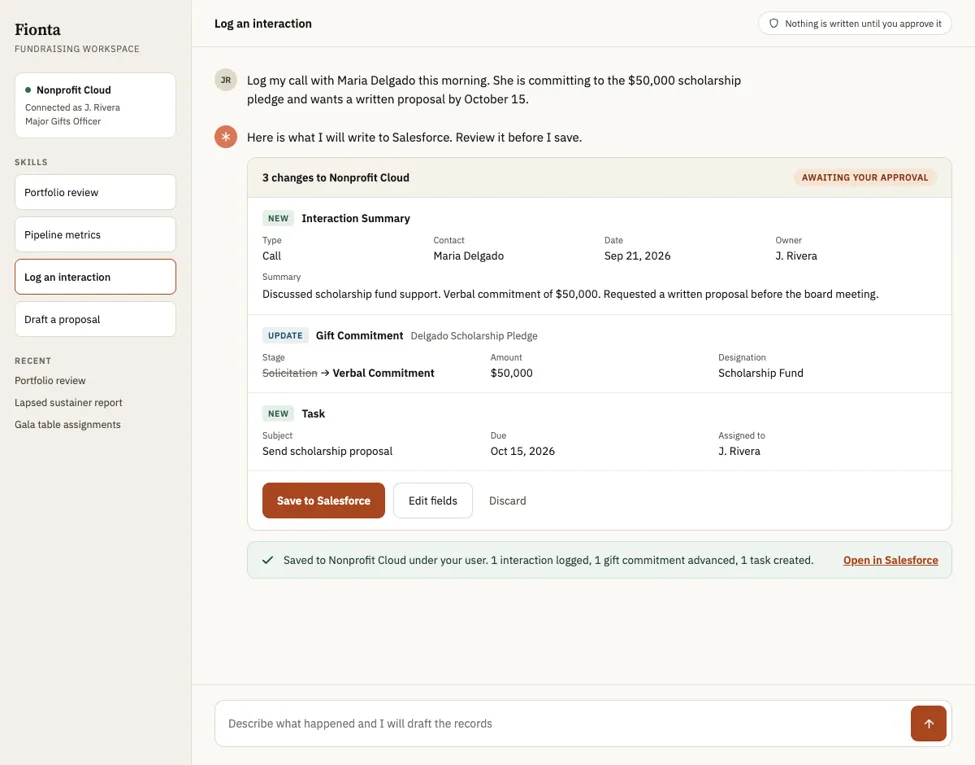Click the send arrow button
Screen dimensions: 975x765
(x=928, y=723)
